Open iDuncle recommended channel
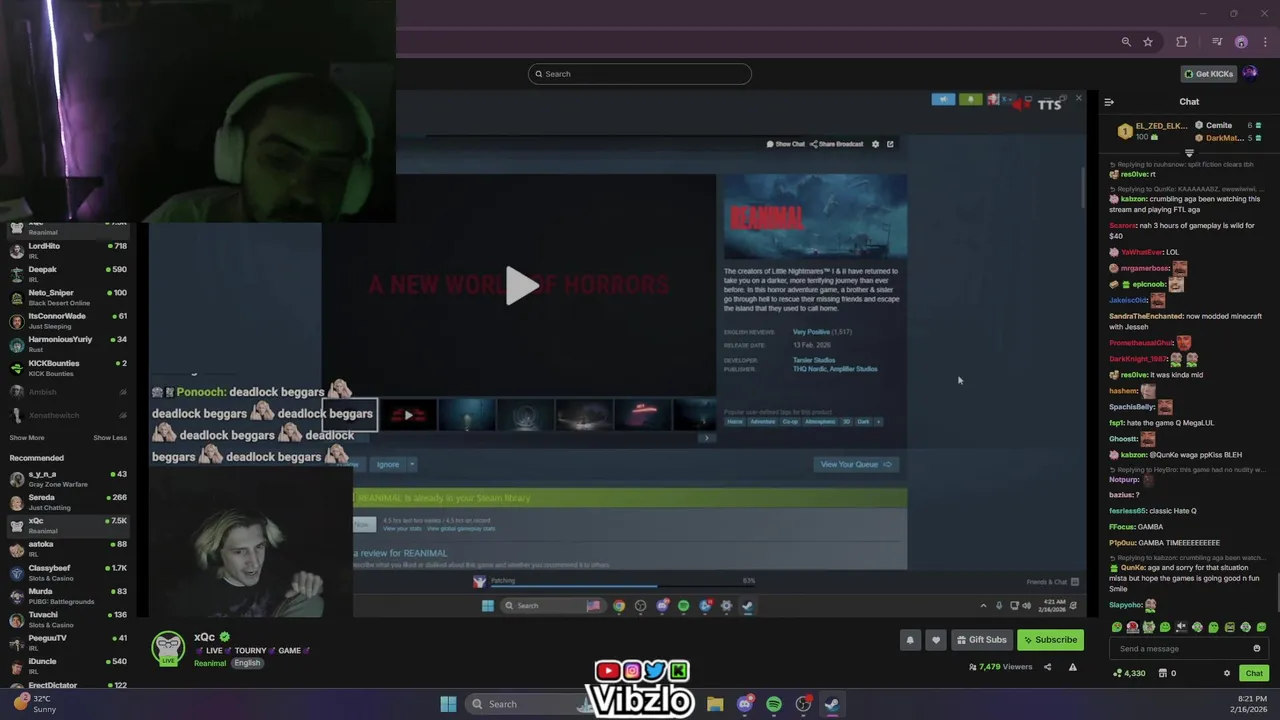The height and width of the screenshot is (720, 1280). click(x=68, y=666)
